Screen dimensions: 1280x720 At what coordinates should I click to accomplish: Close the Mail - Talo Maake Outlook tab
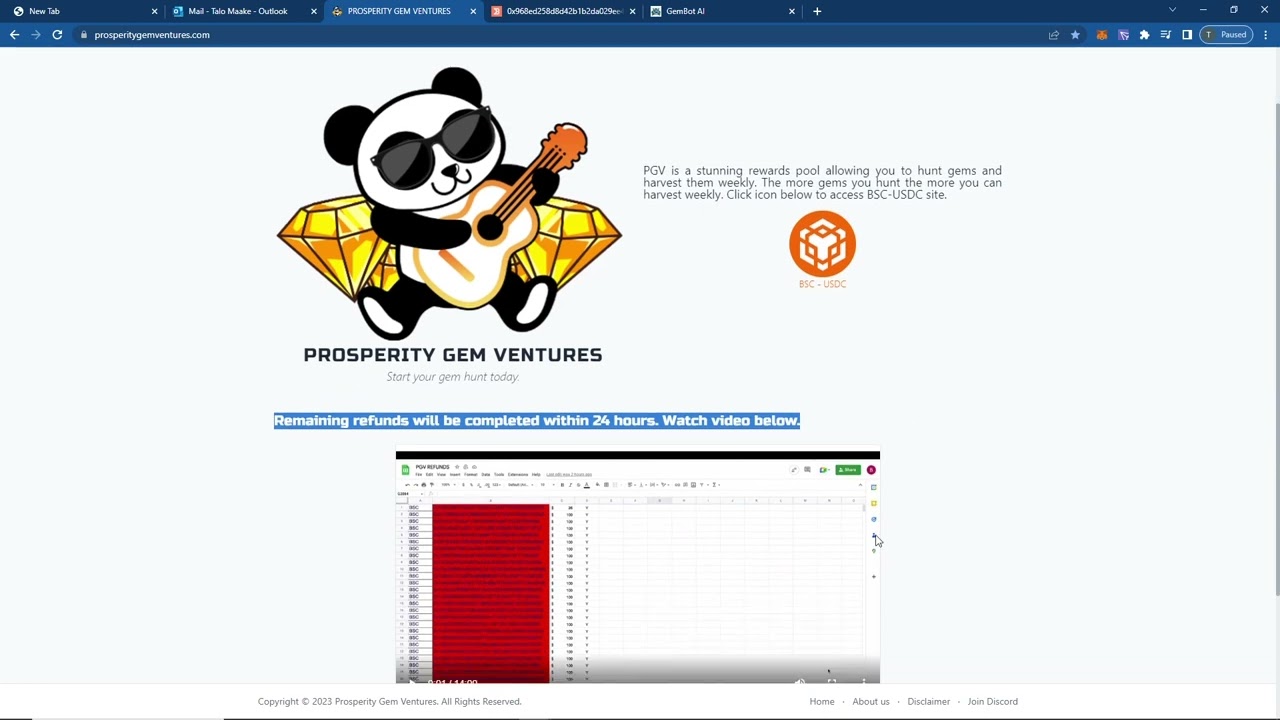point(314,11)
